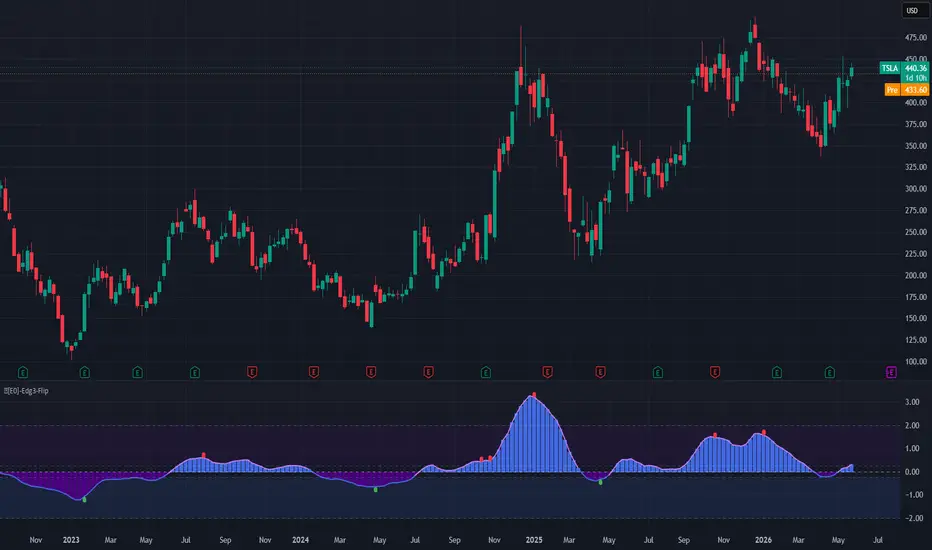Click the 475.00 price axis label

click(x=915, y=38)
